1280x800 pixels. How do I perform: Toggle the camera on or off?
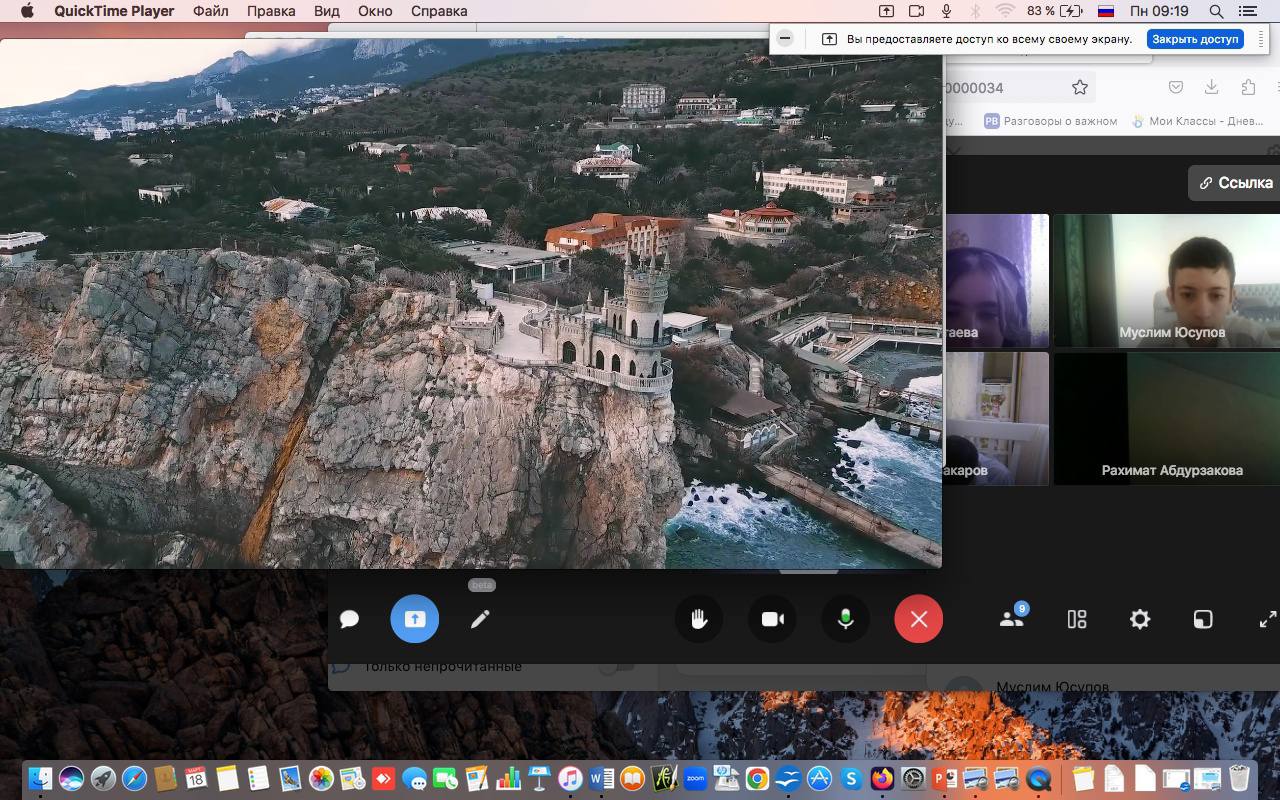[772, 619]
